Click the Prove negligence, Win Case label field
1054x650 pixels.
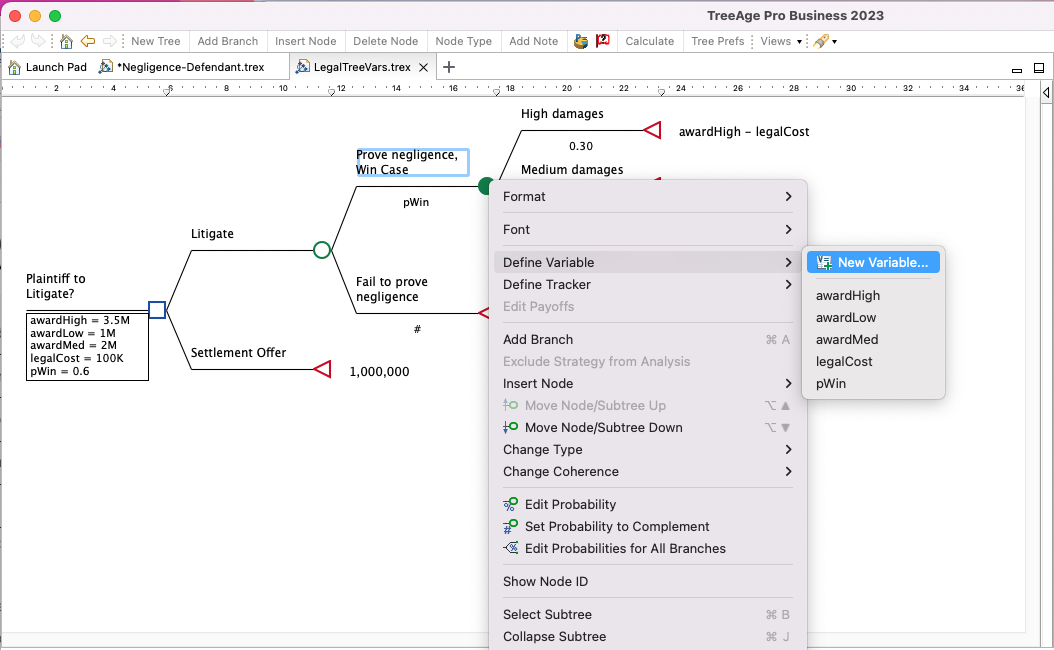pyautogui.click(x=412, y=163)
